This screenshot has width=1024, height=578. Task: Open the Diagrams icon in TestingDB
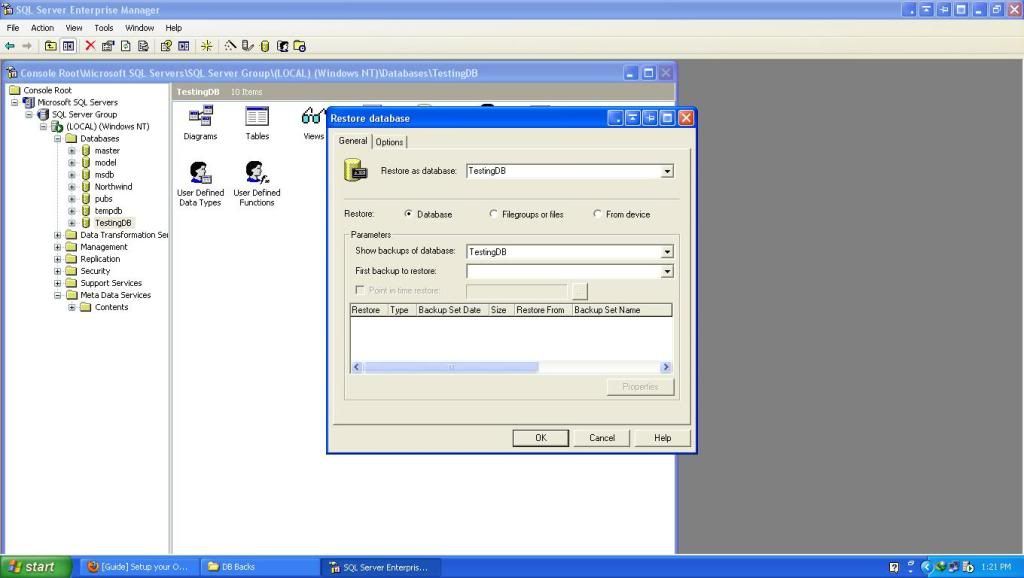pyautogui.click(x=200, y=122)
